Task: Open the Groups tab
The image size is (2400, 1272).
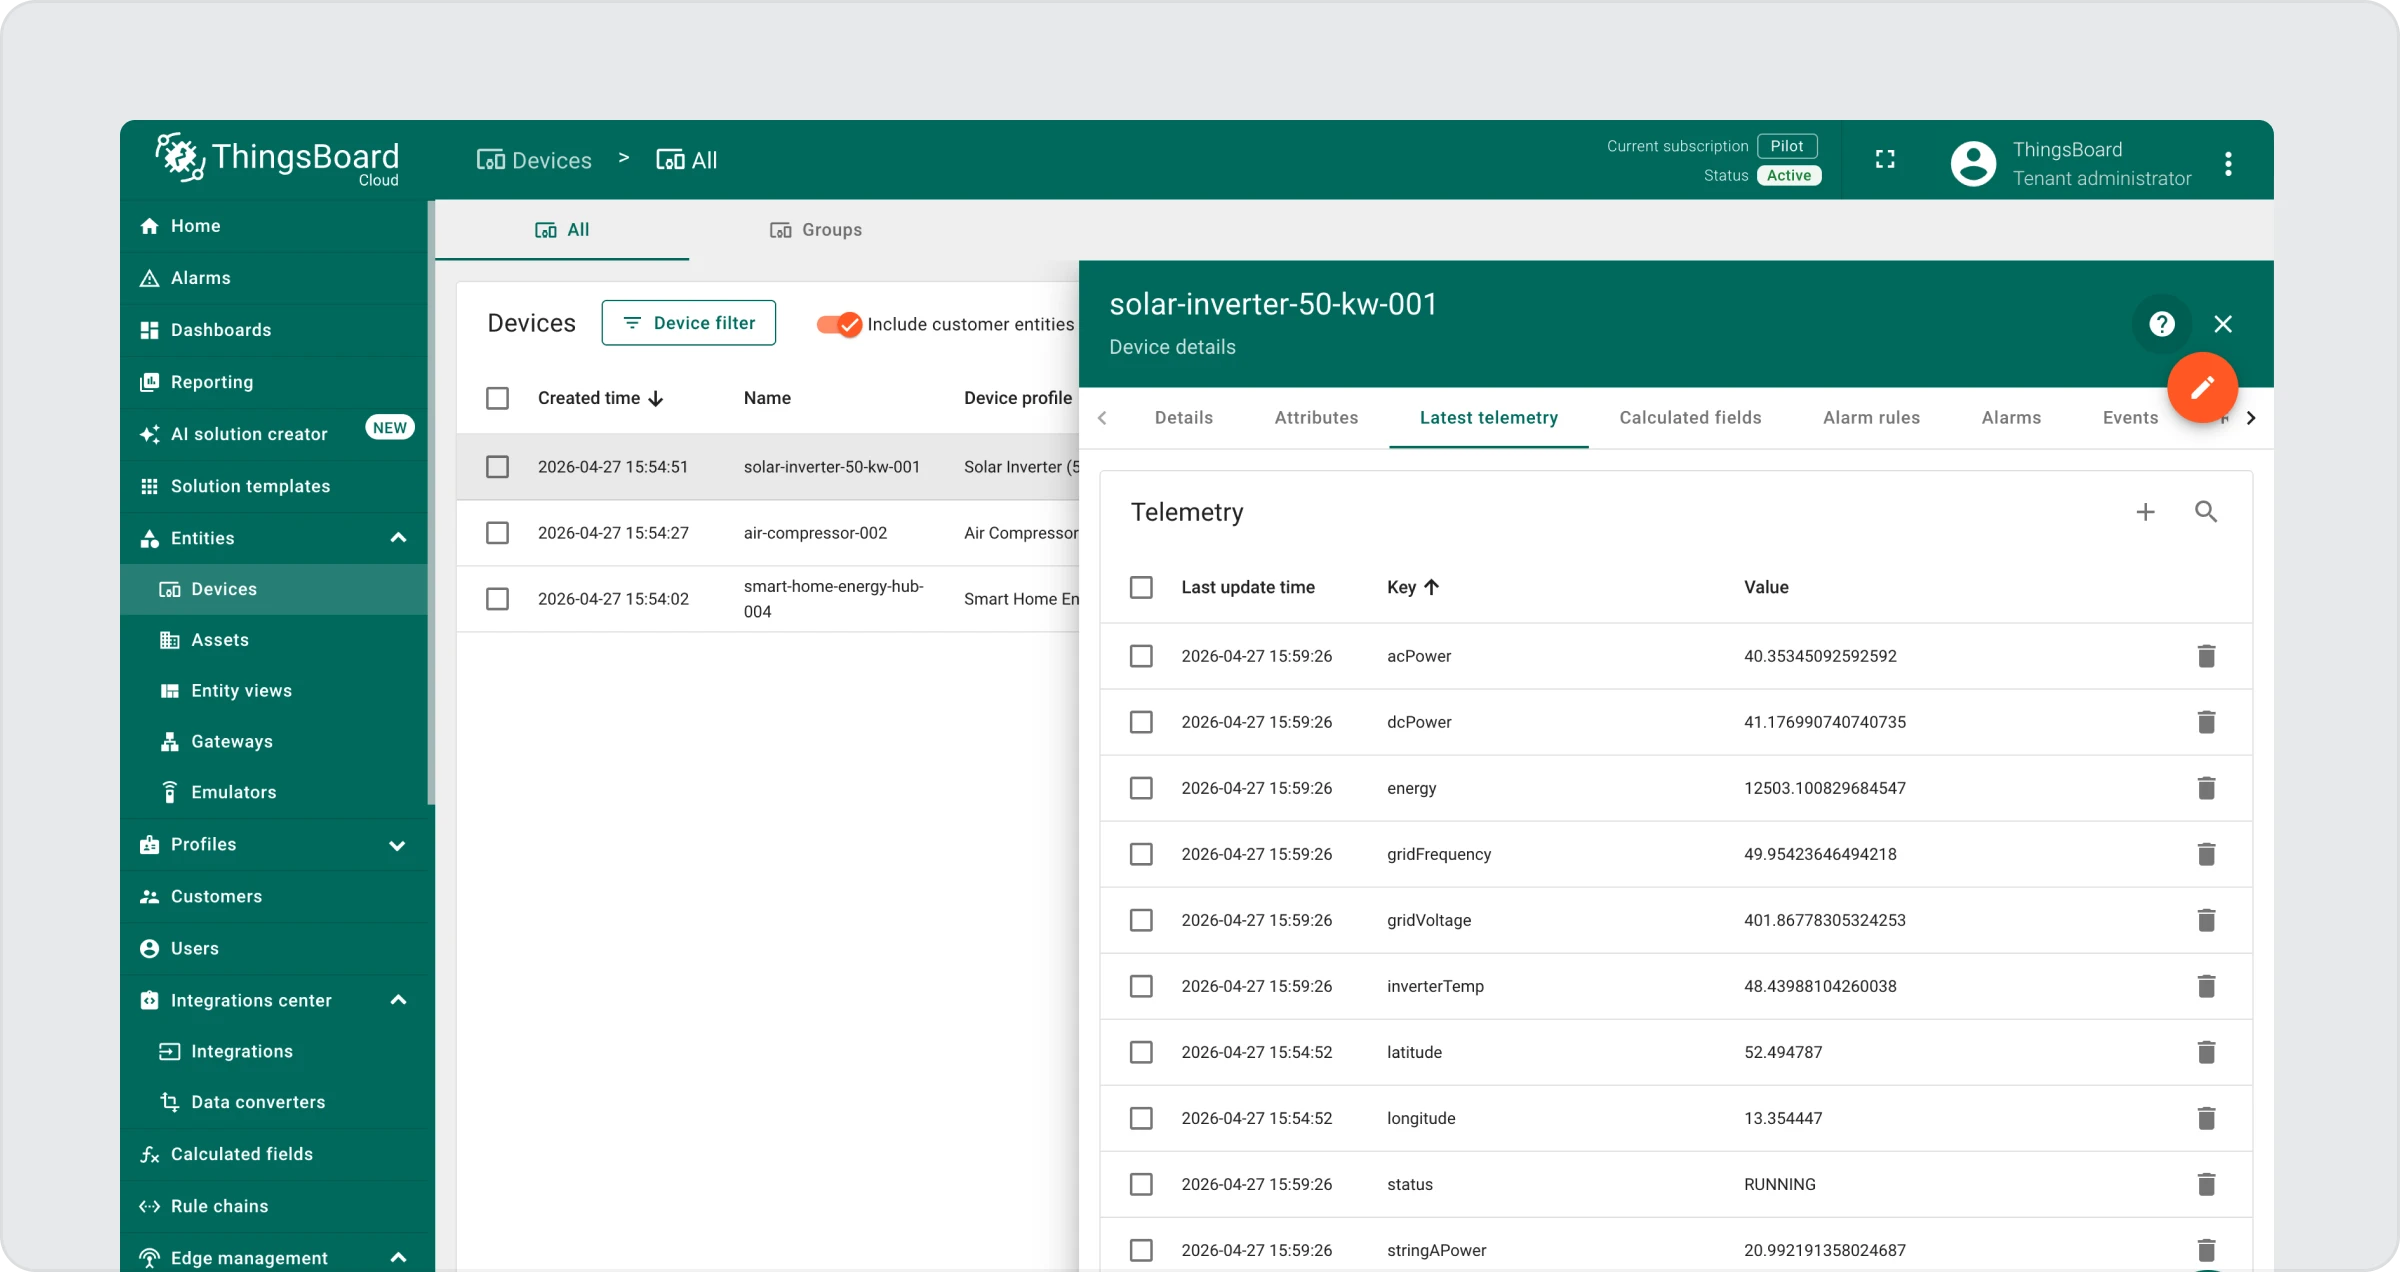Action: (x=816, y=230)
